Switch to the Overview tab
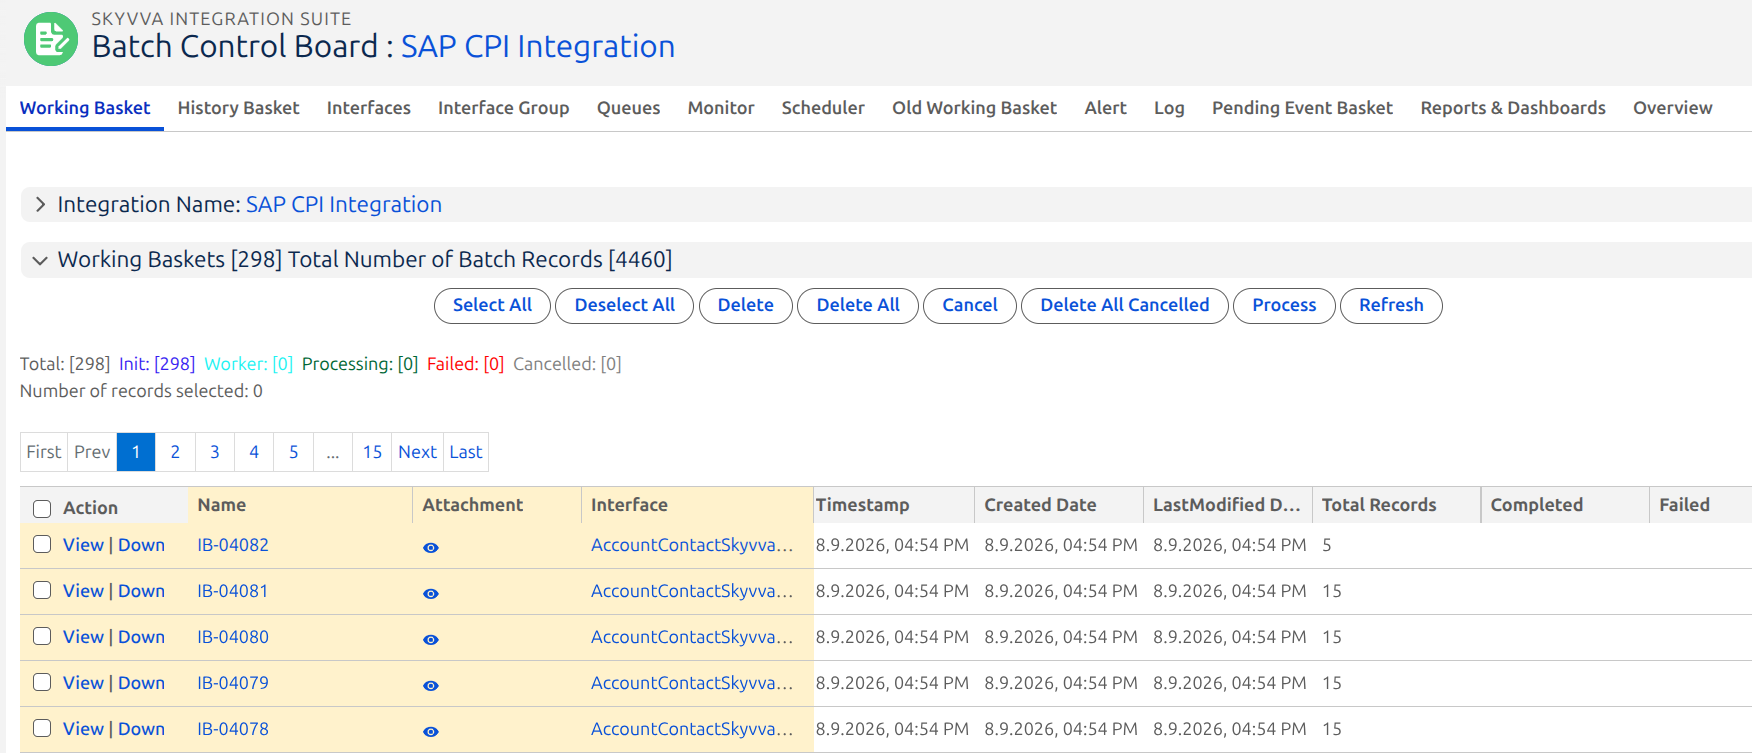This screenshot has width=1752, height=753. [1672, 108]
